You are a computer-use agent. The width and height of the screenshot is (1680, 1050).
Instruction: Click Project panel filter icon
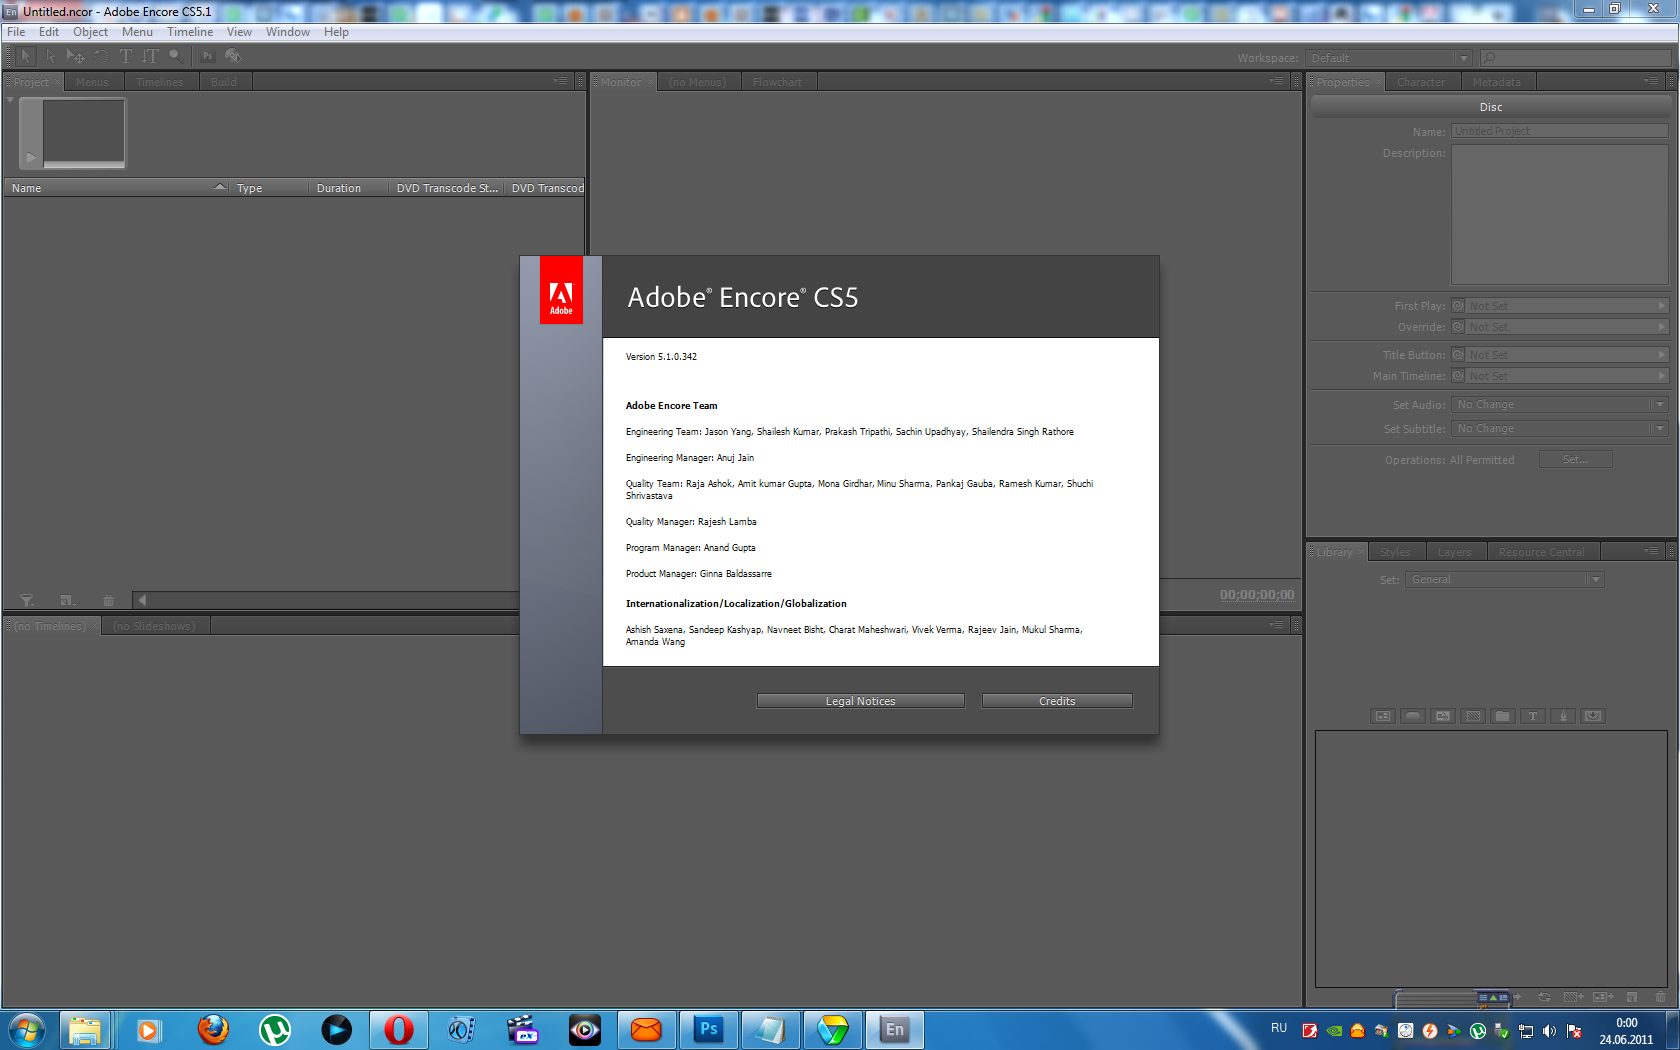pos(27,600)
